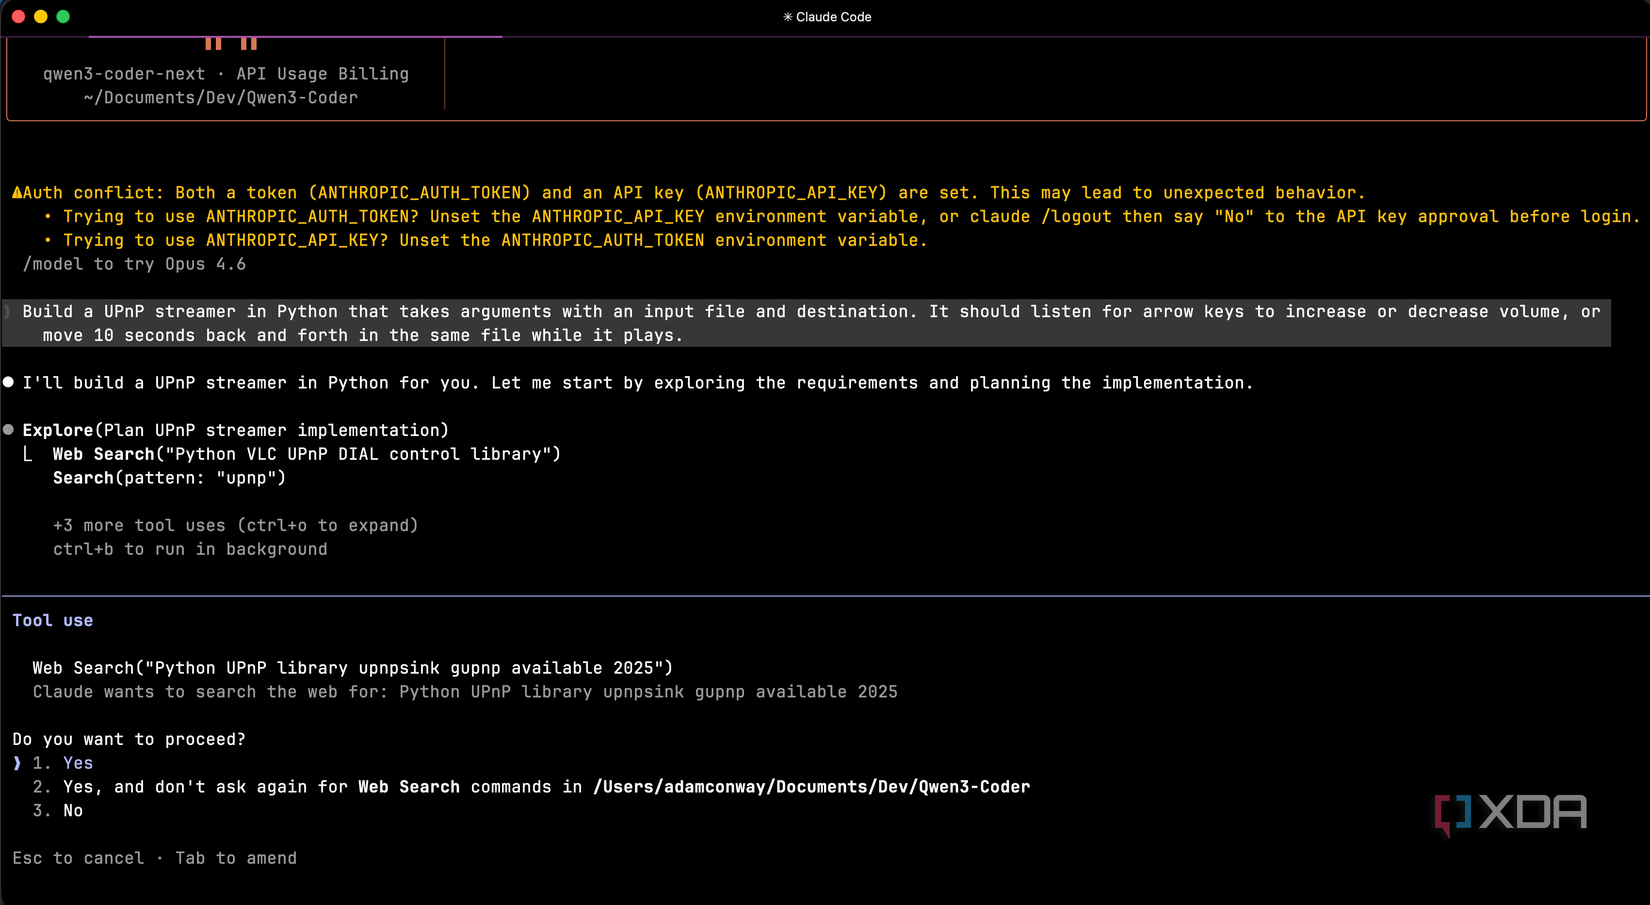Expand the +3 more tool uses section
This screenshot has width=1650, height=905.
pos(236,525)
